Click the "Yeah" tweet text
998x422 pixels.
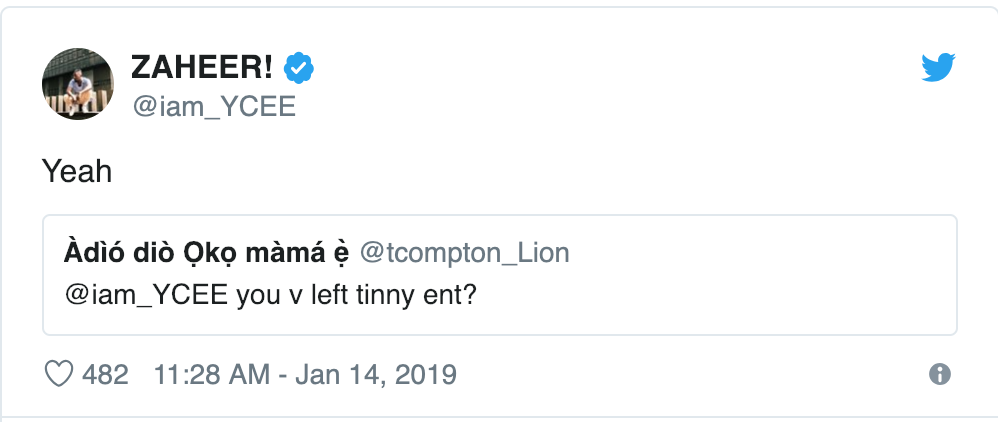[77, 172]
